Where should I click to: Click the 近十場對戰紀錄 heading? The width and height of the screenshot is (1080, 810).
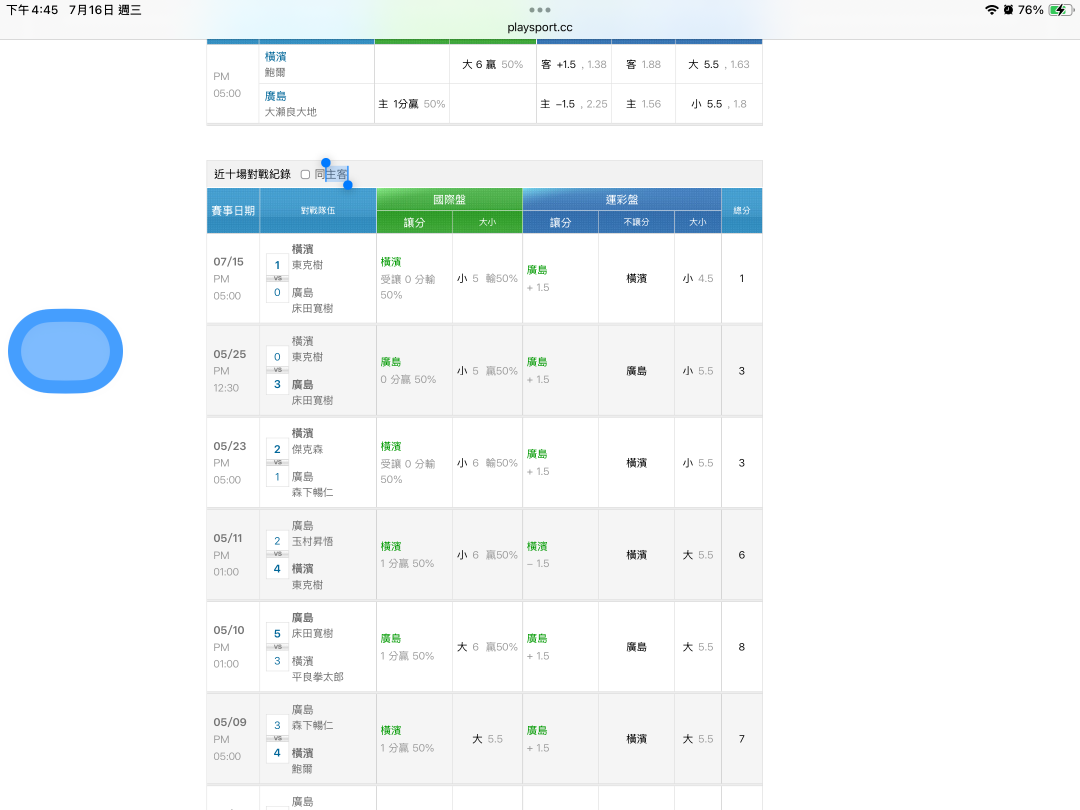[x=252, y=174]
